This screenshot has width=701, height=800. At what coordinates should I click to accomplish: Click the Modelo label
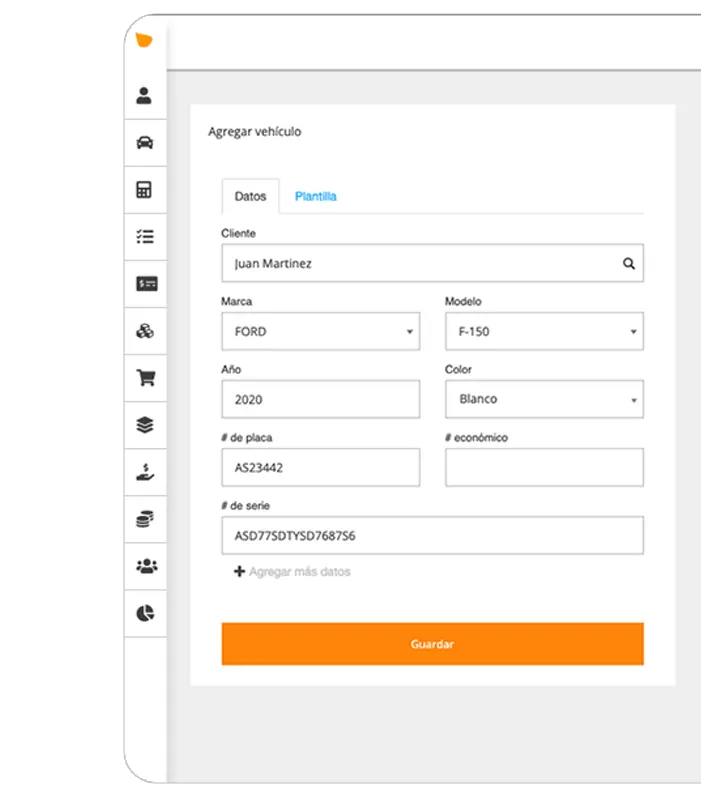click(463, 302)
